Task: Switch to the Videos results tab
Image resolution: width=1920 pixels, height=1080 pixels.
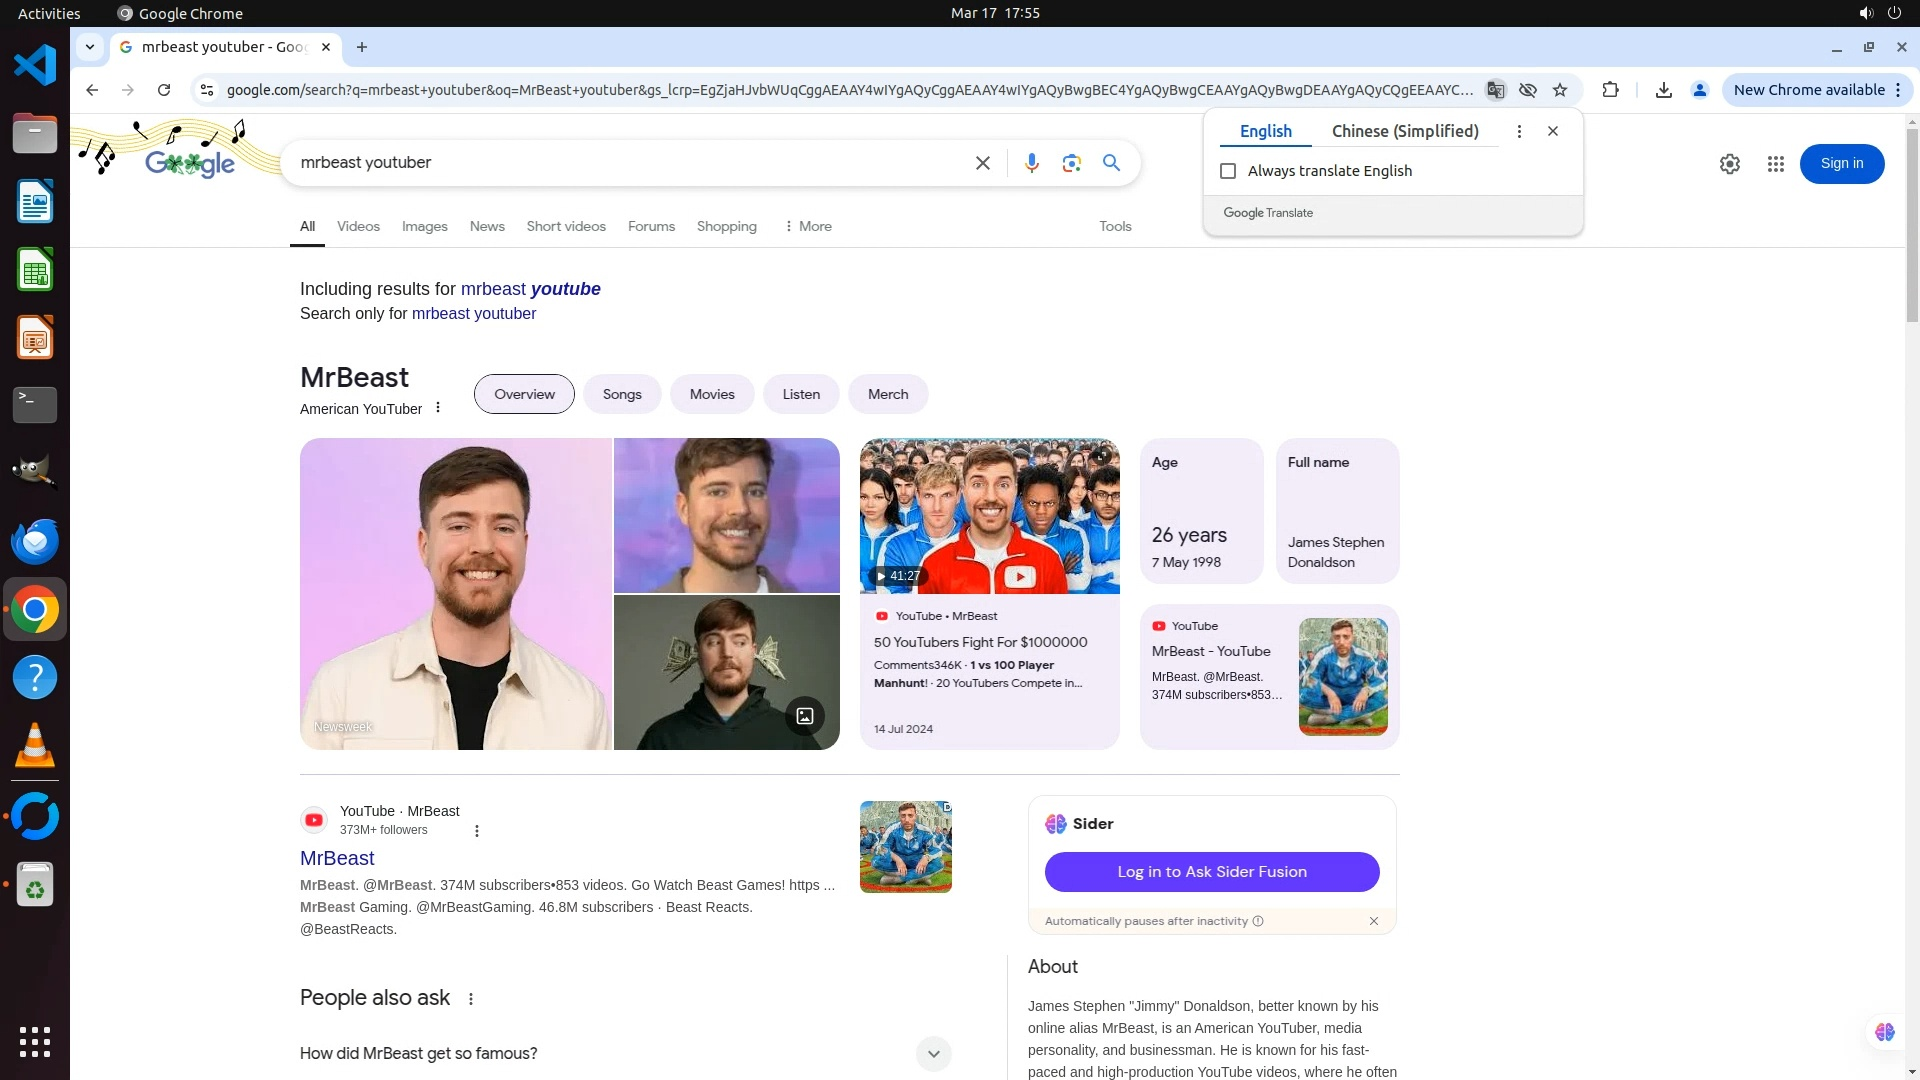Action: coord(358,226)
